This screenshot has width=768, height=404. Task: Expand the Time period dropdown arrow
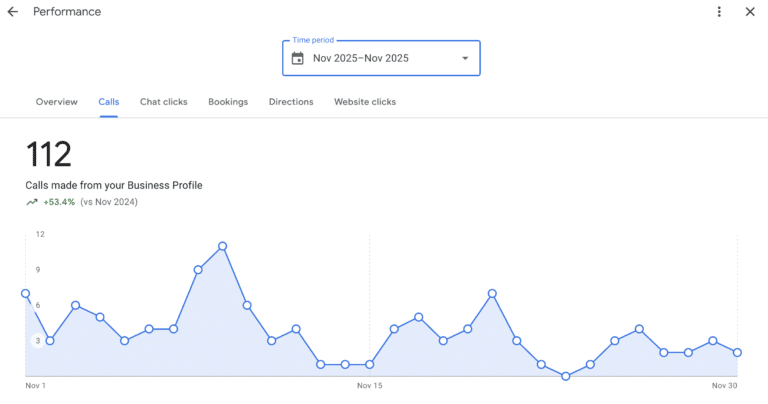tap(464, 58)
